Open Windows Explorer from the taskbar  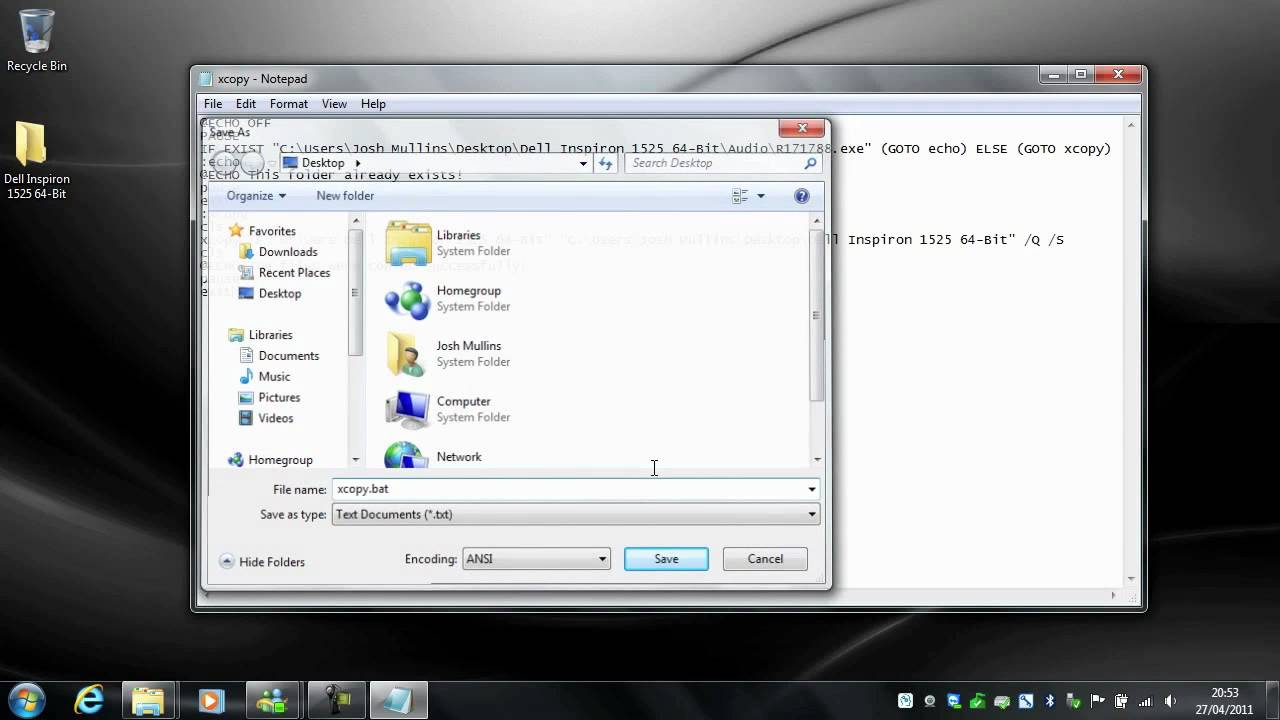coord(148,700)
